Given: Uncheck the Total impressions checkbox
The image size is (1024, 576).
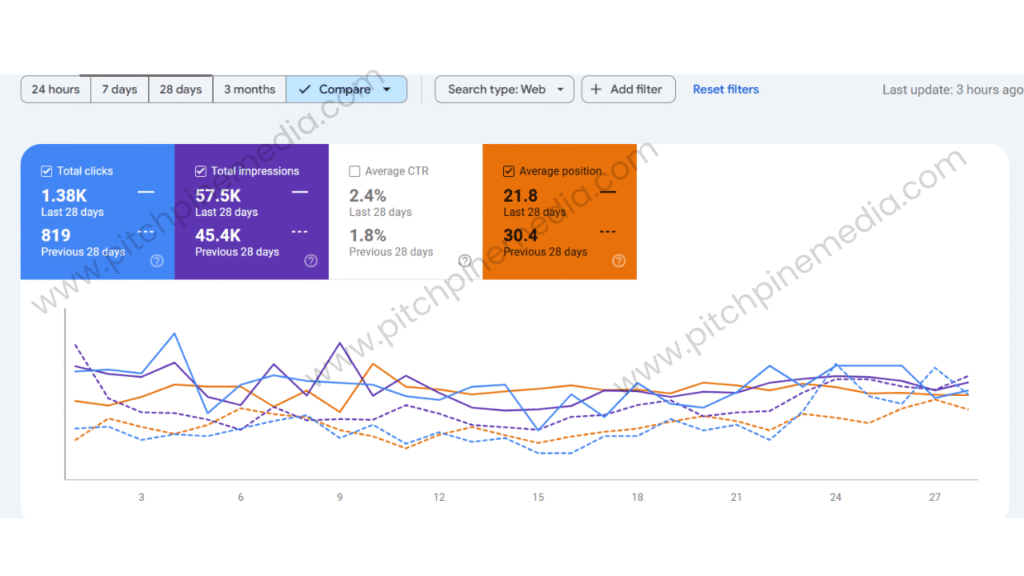Looking at the screenshot, I should tap(200, 171).
